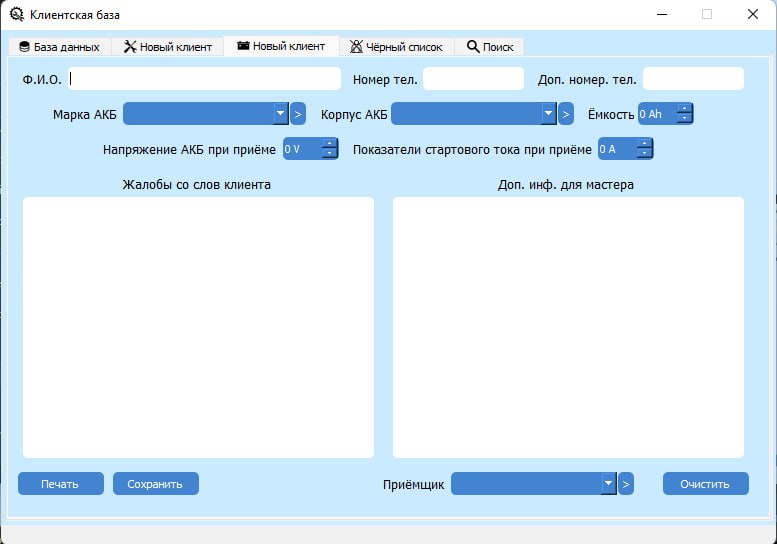Click the > button next to Приёмщик

coord(626,484)
